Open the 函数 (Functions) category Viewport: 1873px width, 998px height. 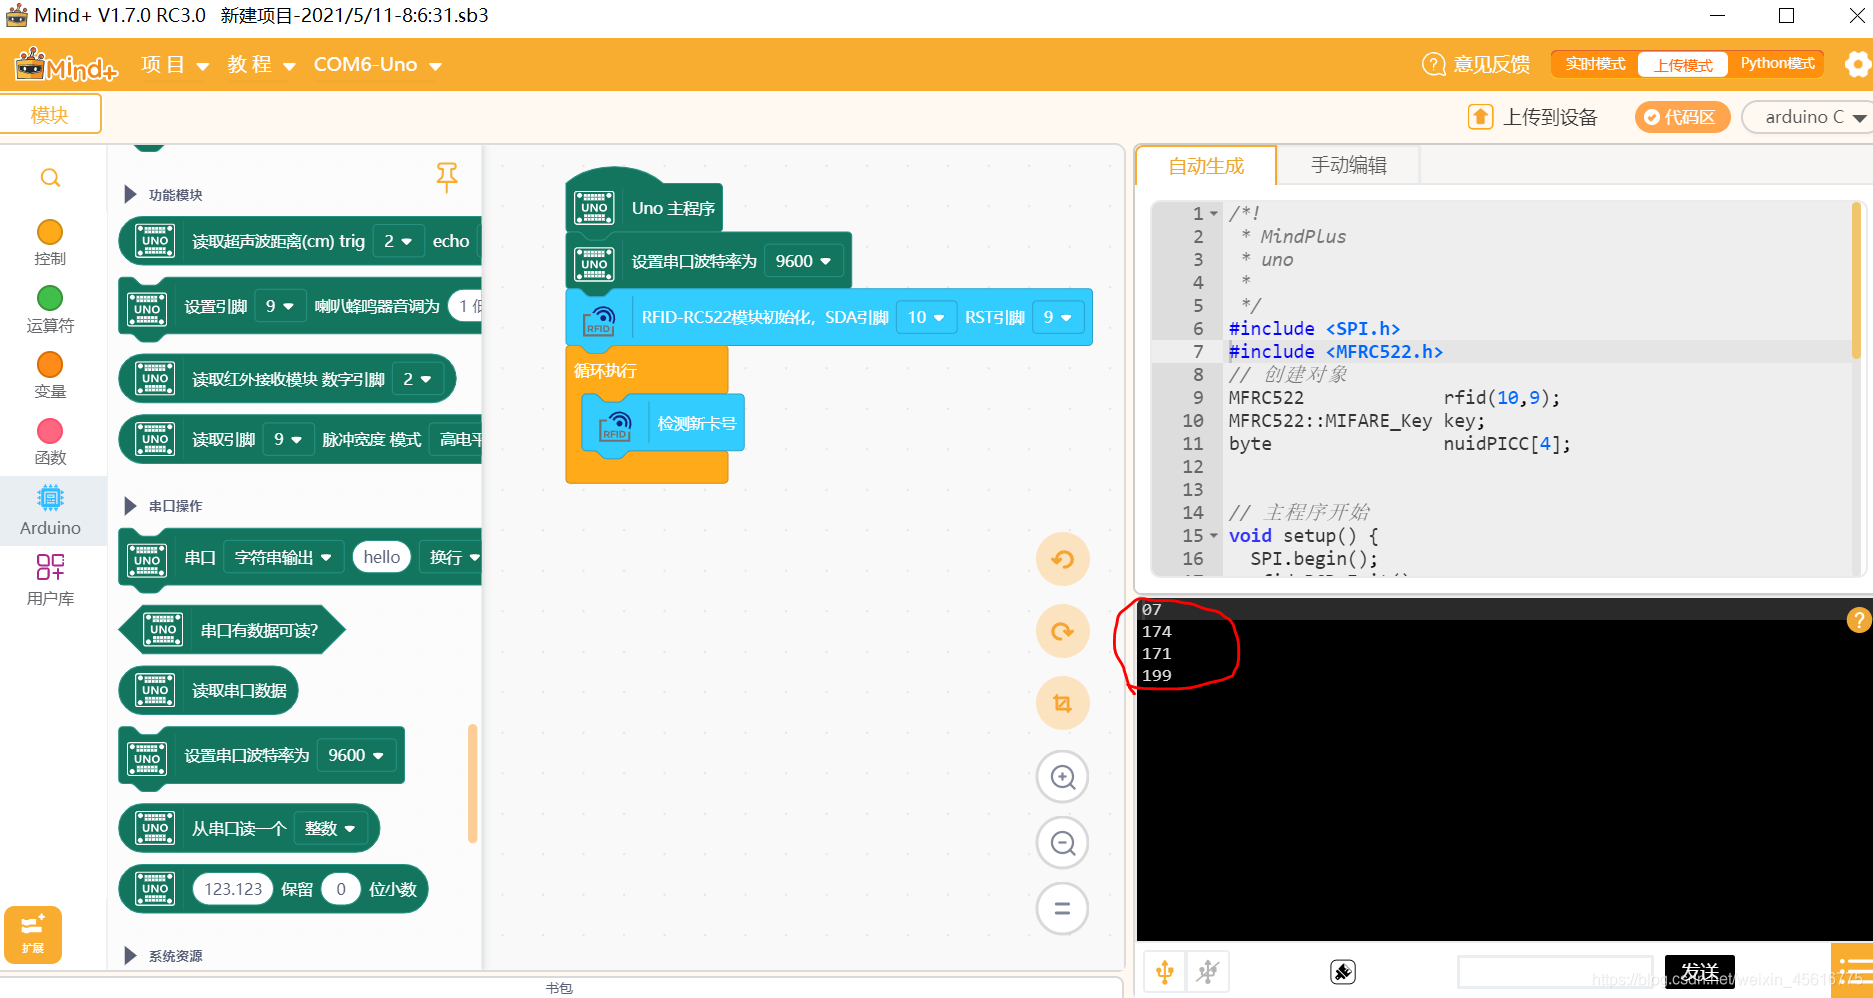pyautogui.click(x=50, y=442)
